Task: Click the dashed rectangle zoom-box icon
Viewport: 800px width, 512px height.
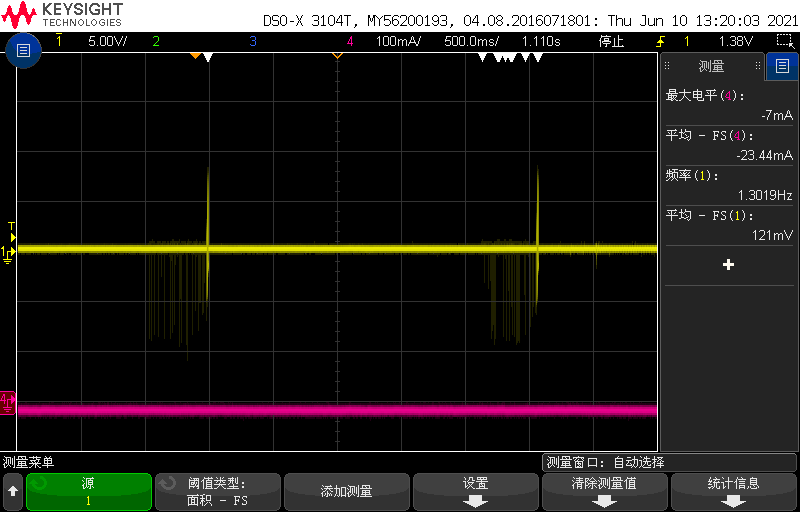Action: pos(783,41)
